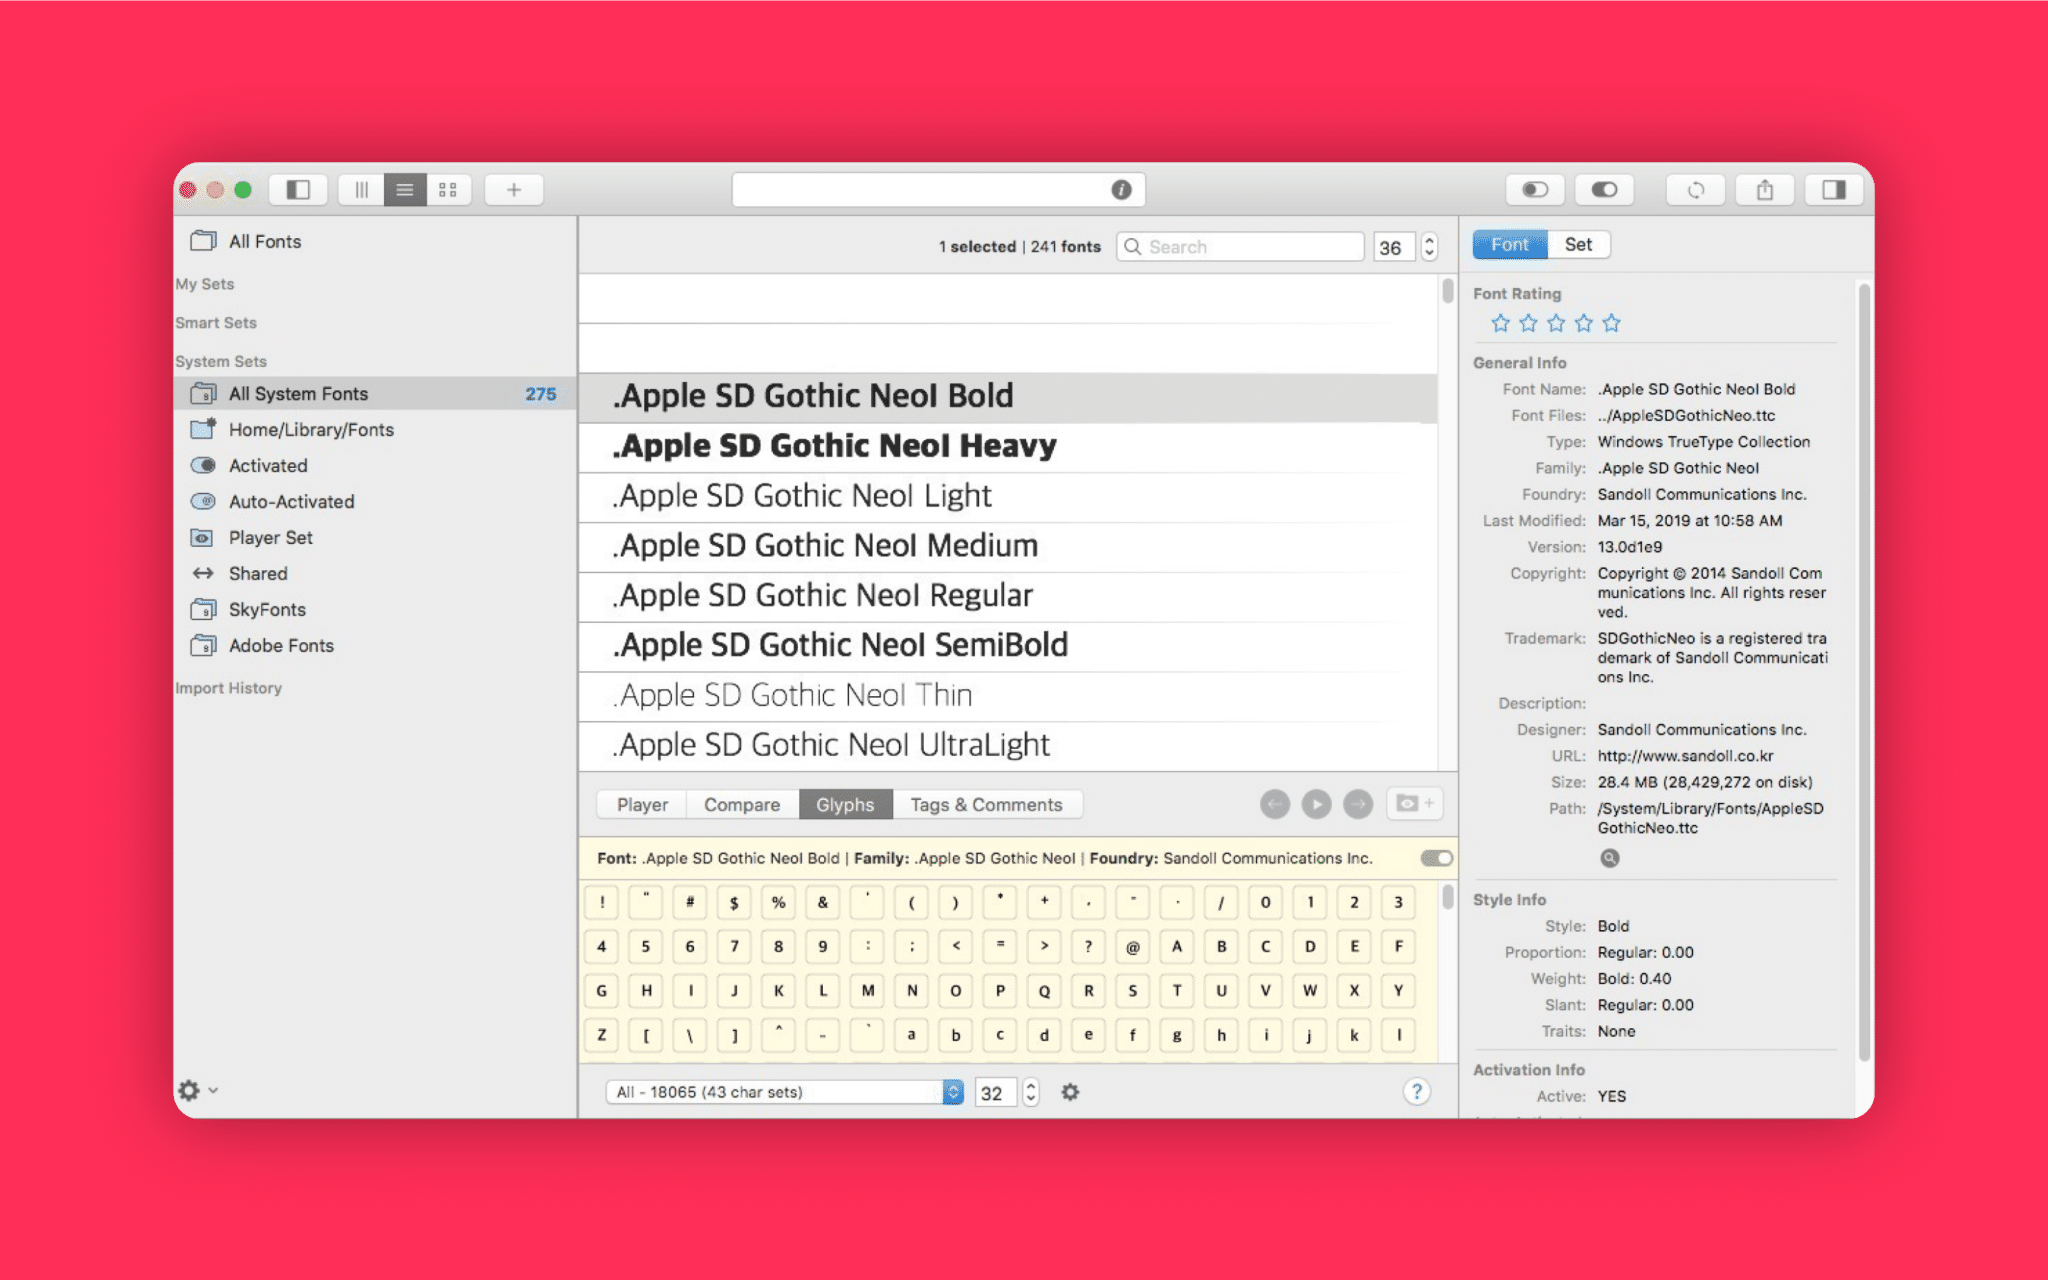This screenshot has height=1280, width=2048.
Task: Open the Tags & Comments tab
Action: [986, 805]
